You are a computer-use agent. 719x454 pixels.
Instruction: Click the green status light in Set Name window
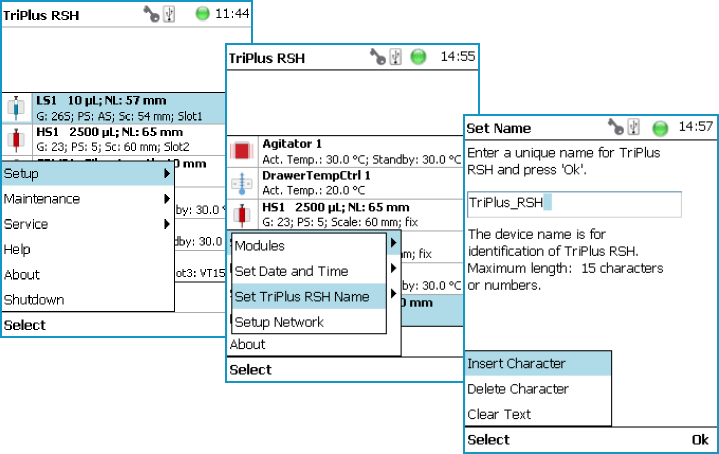[x=660, y=128]
